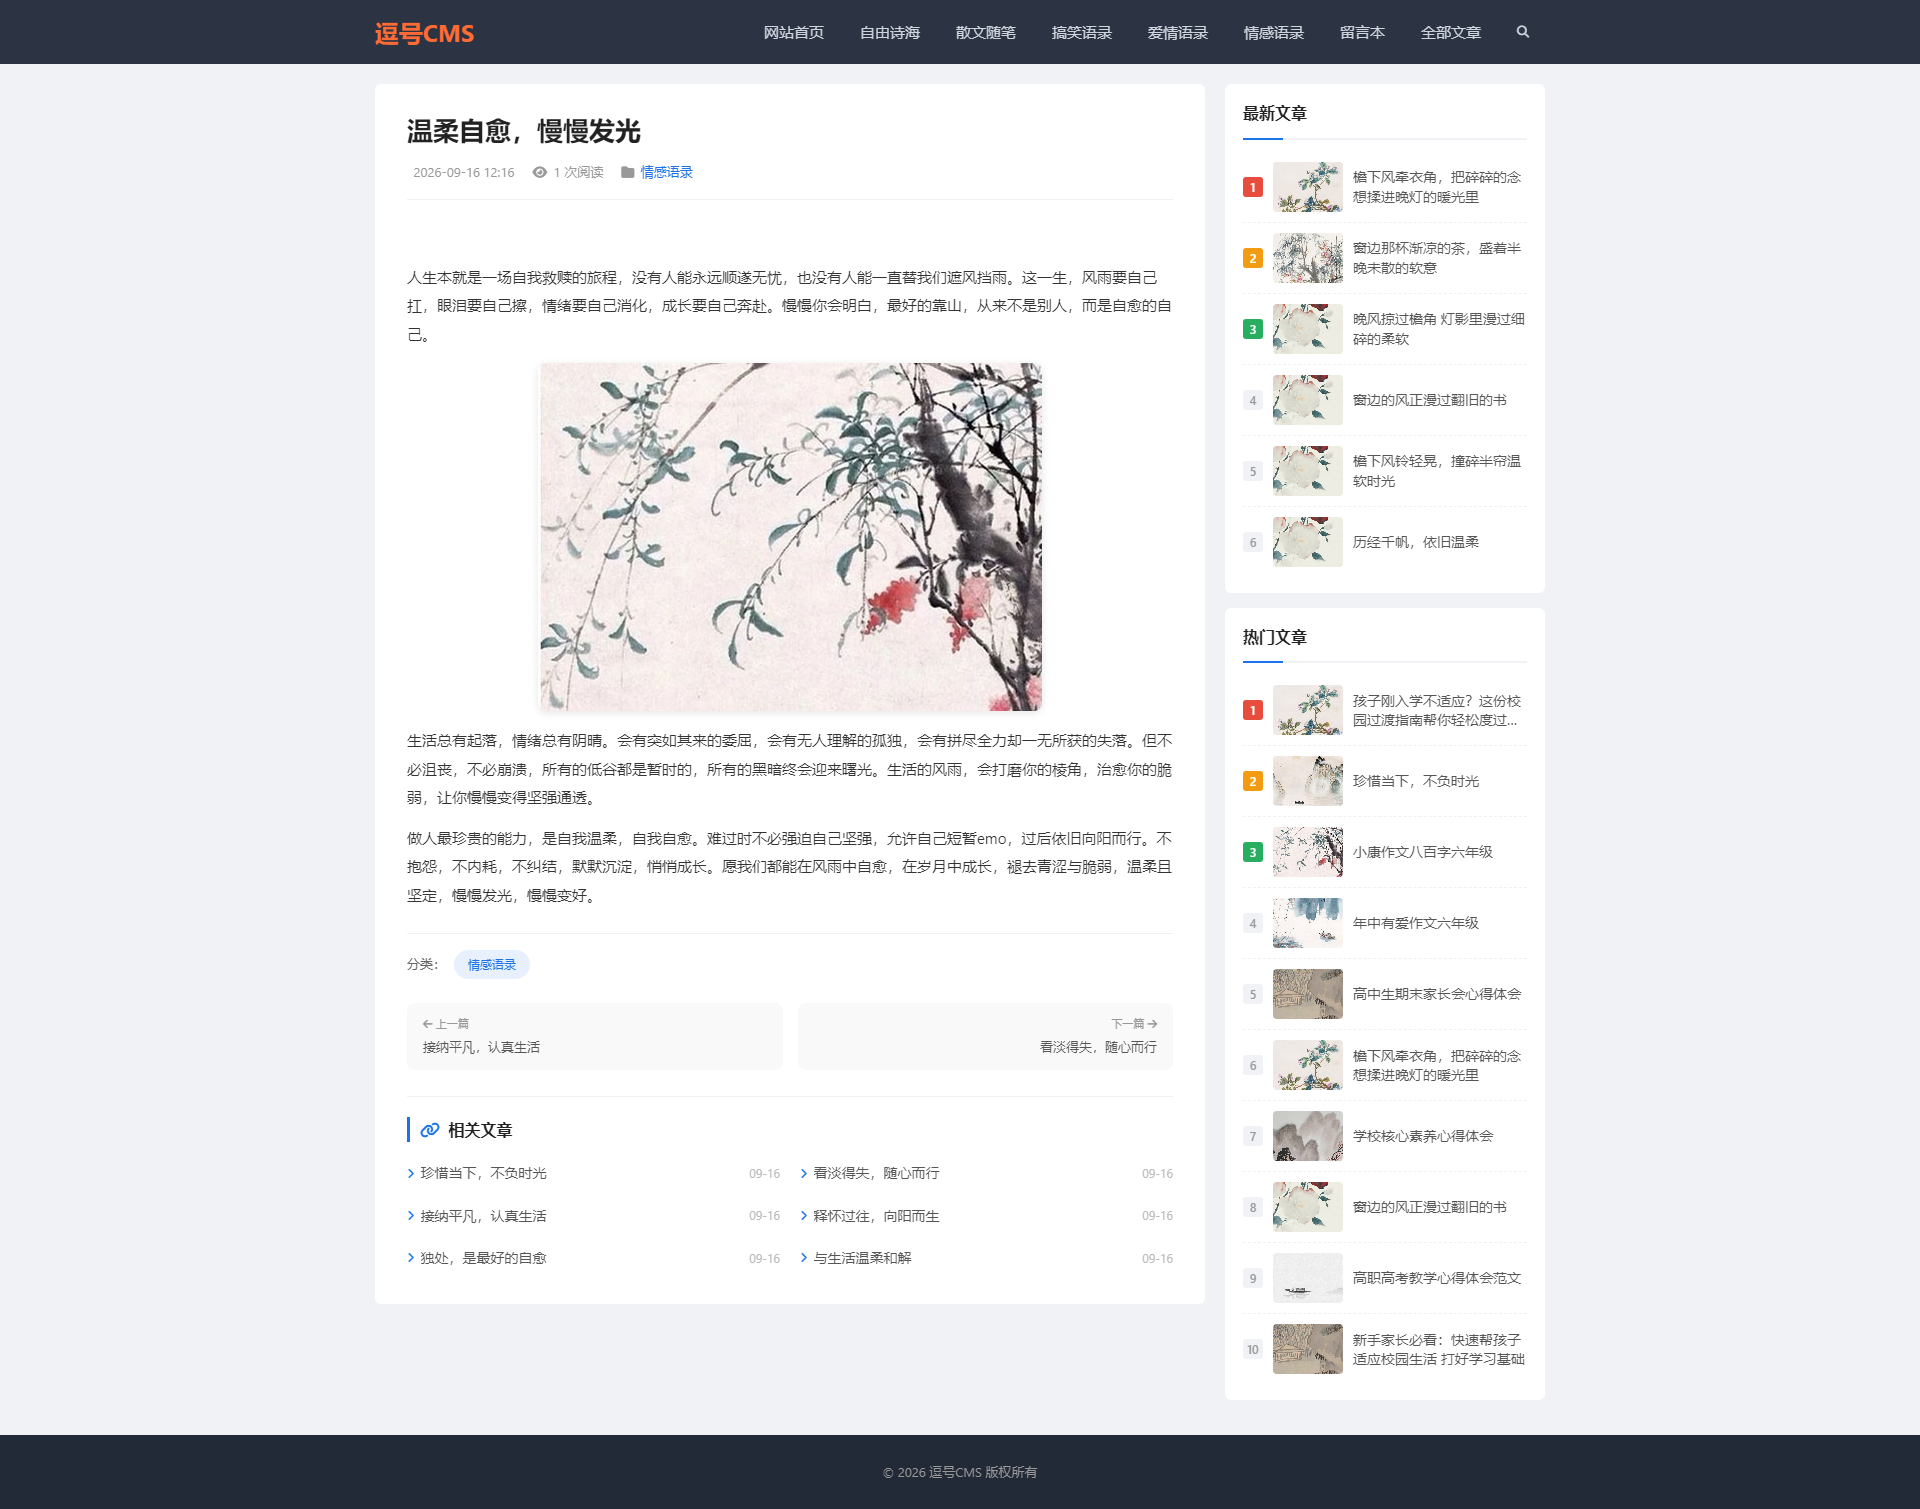Click chevron beside 珍惜当下，不负时光 related item
Image resolution: width=1920 pixels, height=1509 pixels.
coord(411,1173)
